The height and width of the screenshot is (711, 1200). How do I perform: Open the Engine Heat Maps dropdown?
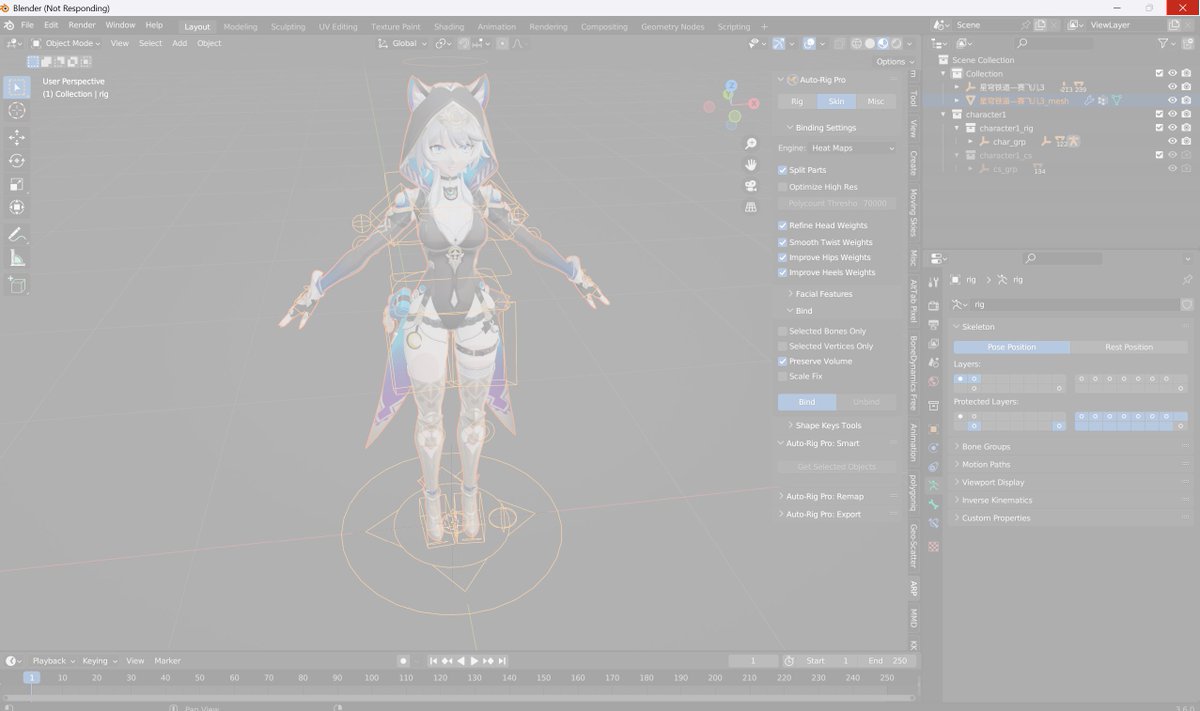(851, 148)
